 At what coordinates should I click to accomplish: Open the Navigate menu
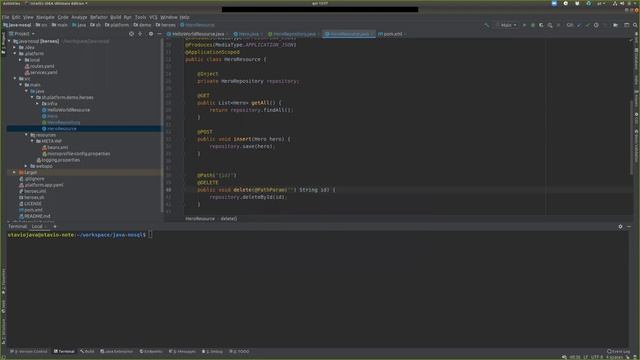click(x=45, y=17)
